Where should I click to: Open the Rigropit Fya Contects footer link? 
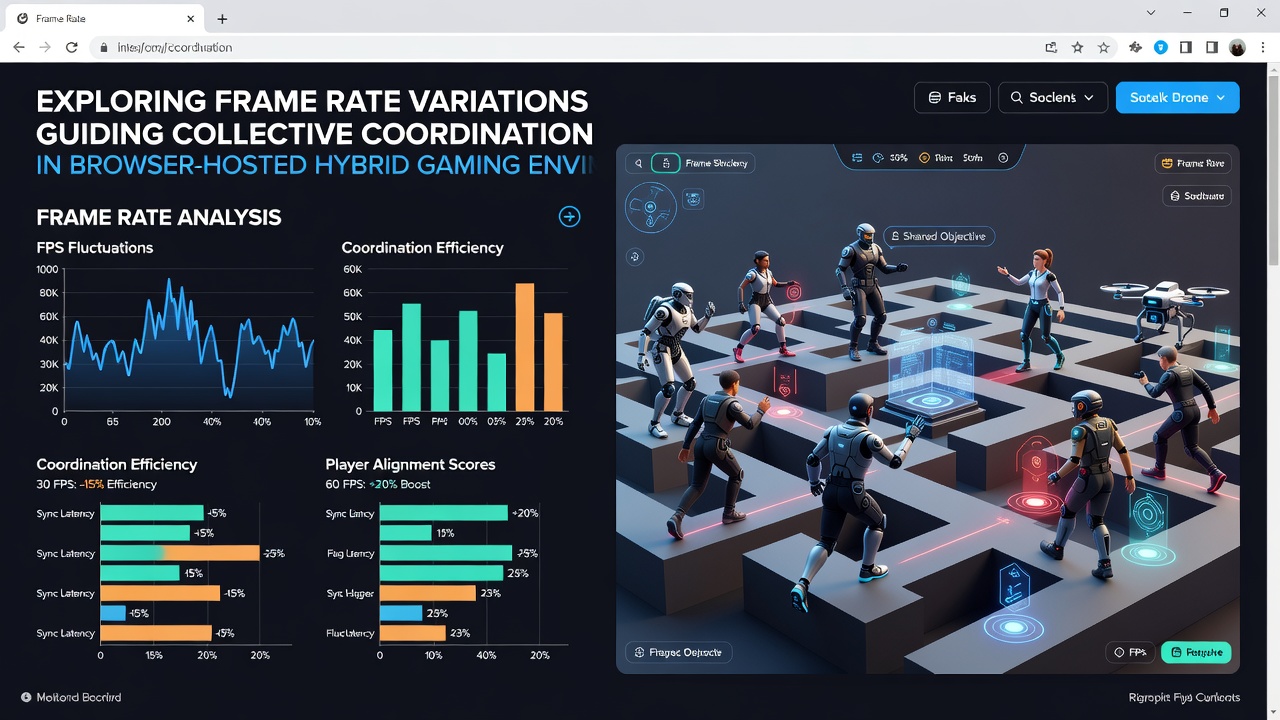coord(1184,697)
